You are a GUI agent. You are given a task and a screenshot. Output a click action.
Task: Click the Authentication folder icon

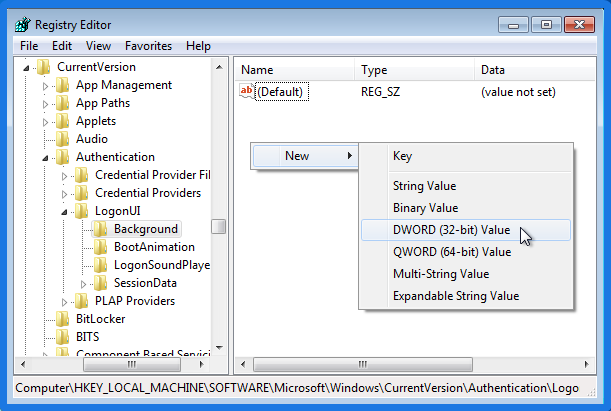click(x=62, y=157)
